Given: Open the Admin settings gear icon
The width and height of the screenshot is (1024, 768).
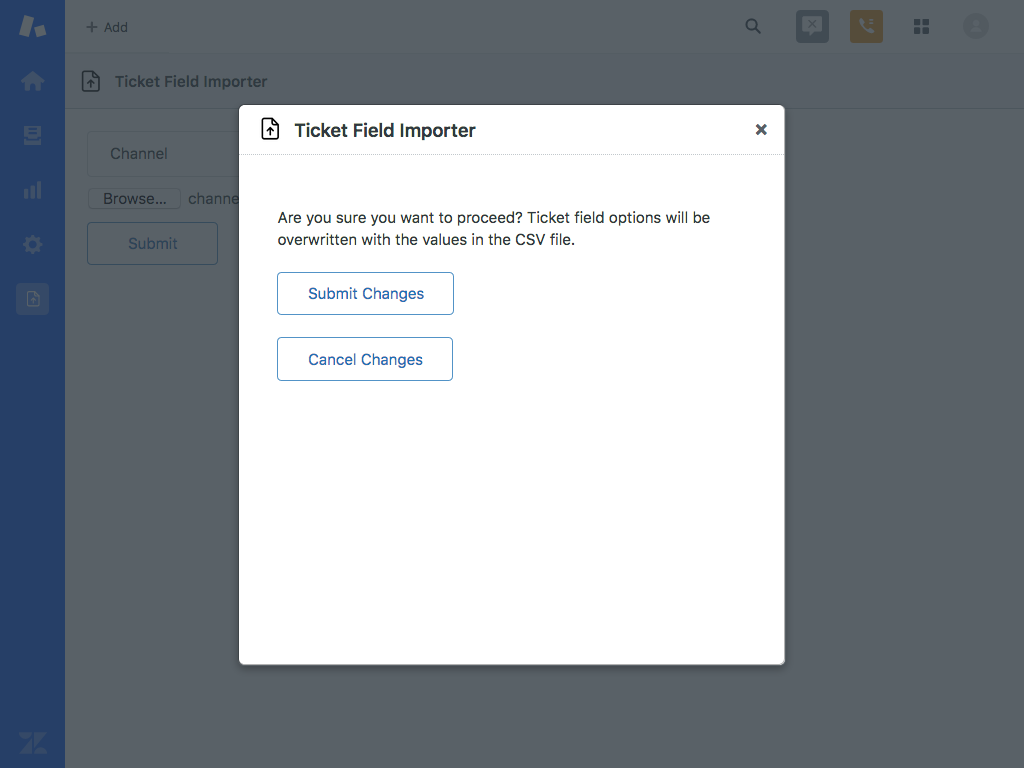Looking at the screenshot, I should (32, 244).
